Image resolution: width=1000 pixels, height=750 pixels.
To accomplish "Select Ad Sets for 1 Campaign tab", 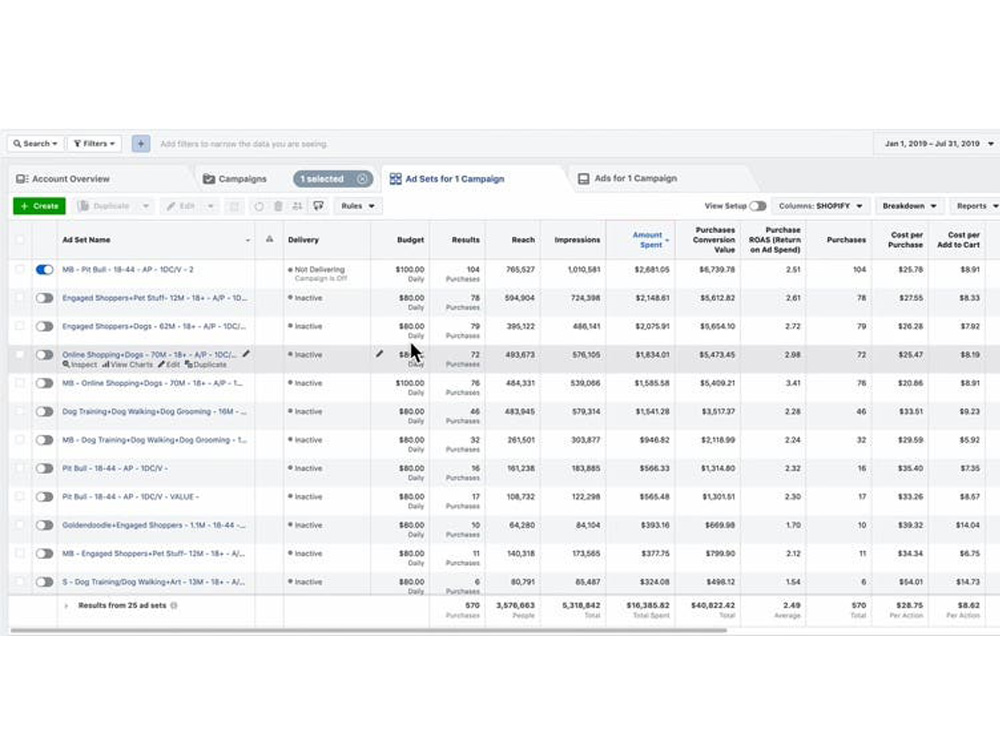I will click(447, 179).
